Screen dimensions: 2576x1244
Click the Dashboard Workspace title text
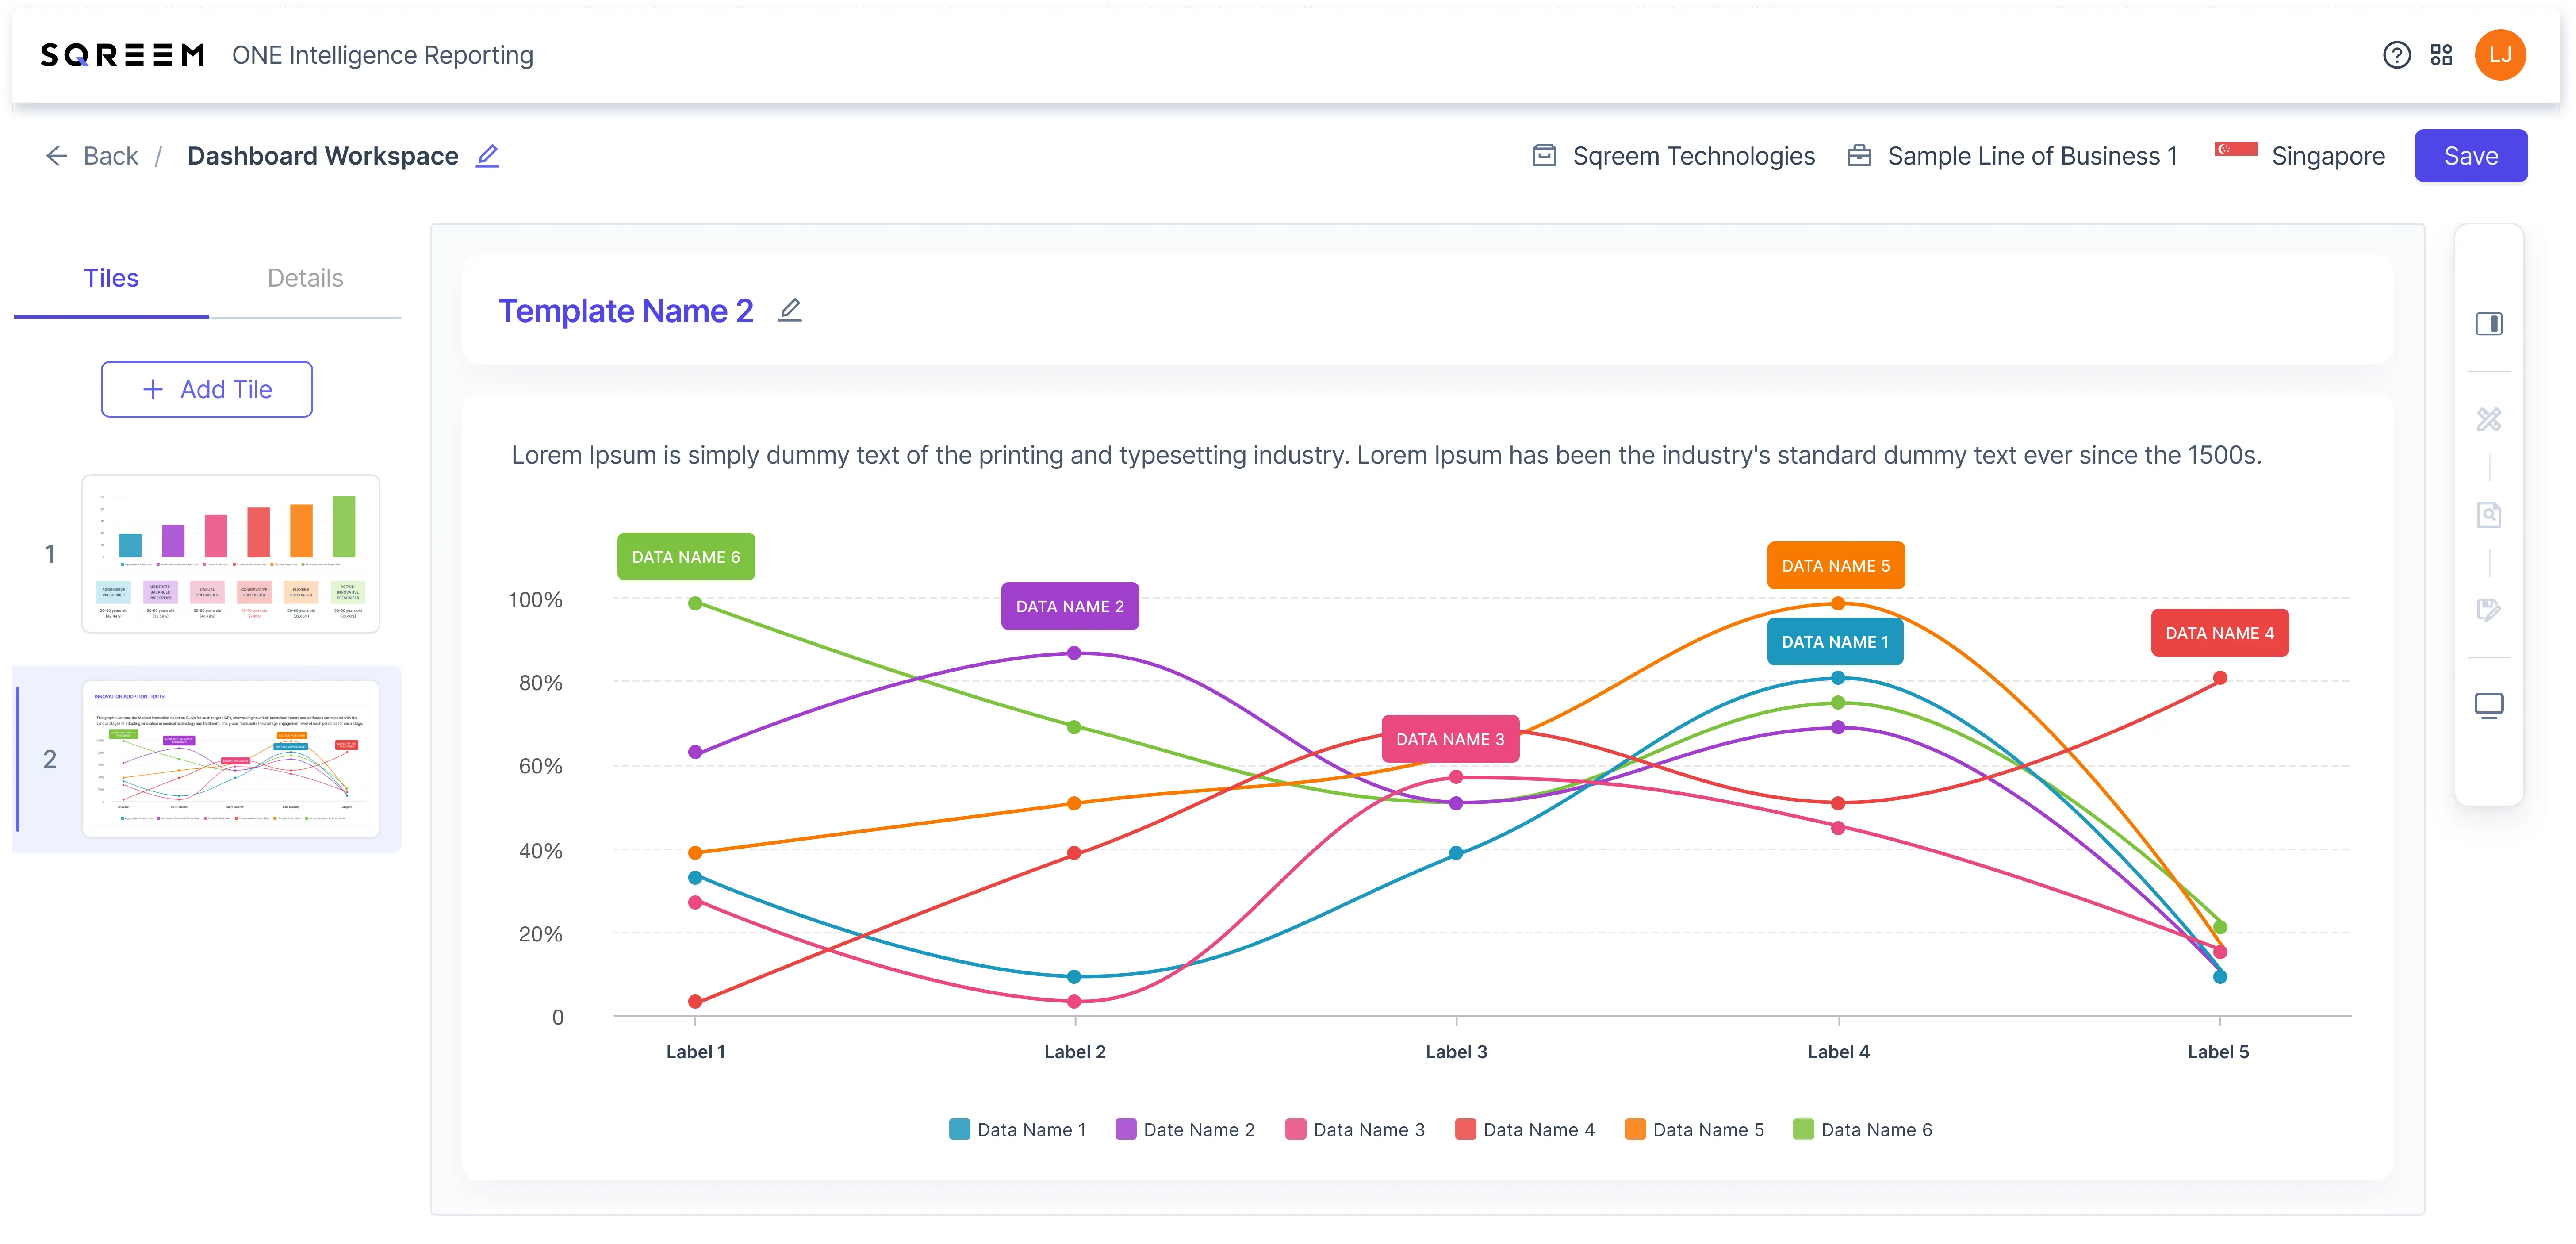pyautogui.click(x=323, y=156)
